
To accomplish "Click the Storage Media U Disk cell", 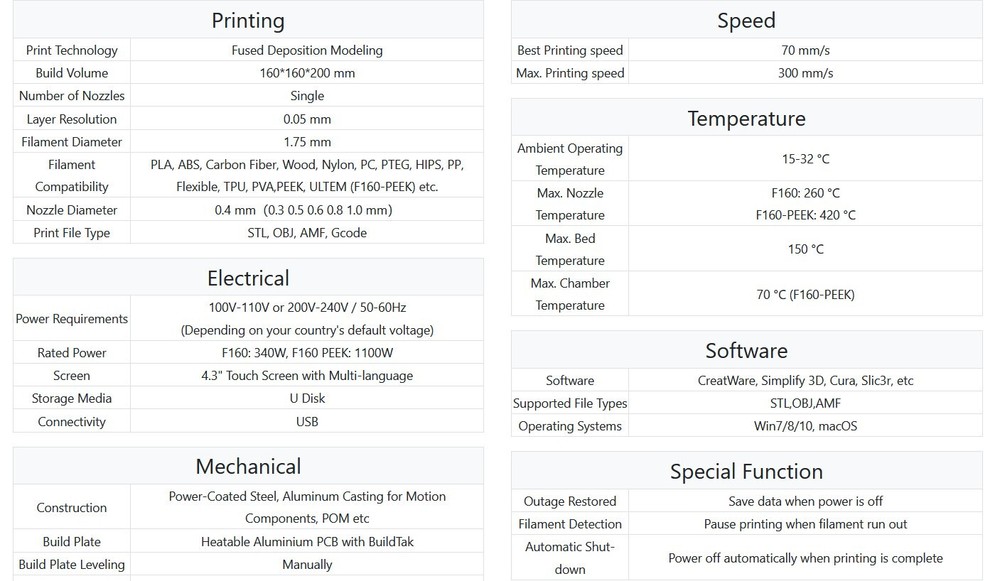I will coord(307,398).
